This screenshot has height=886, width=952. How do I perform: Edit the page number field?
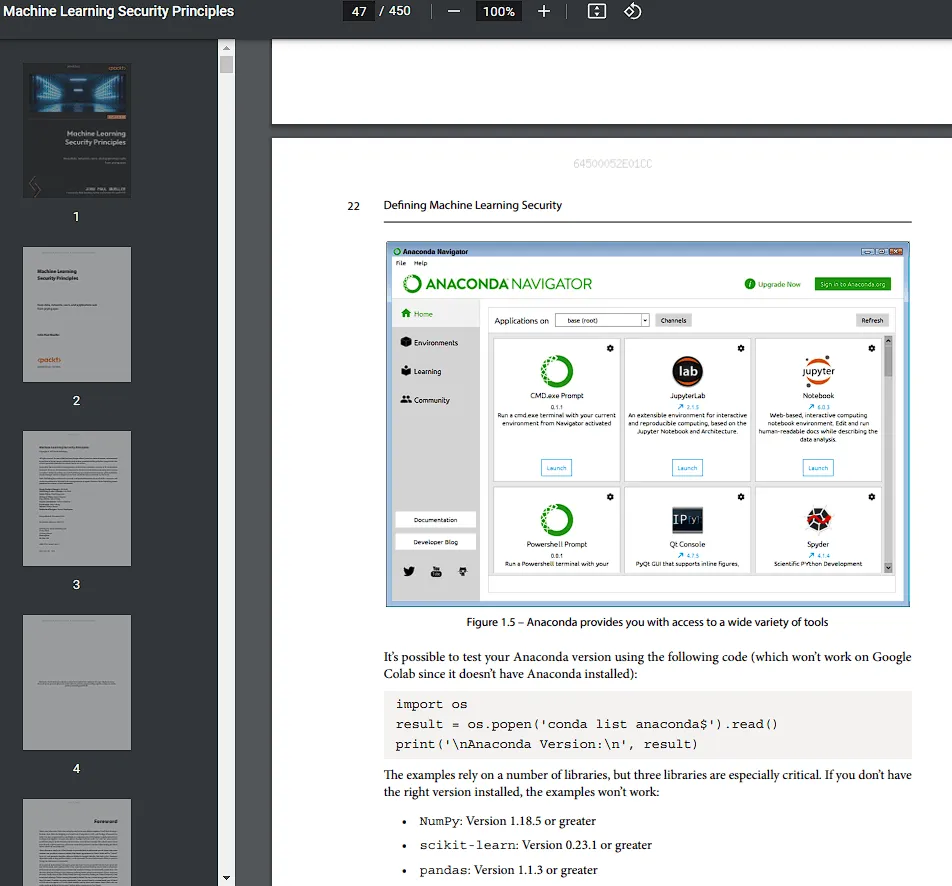pyautogui.click(x=358, y=12)
